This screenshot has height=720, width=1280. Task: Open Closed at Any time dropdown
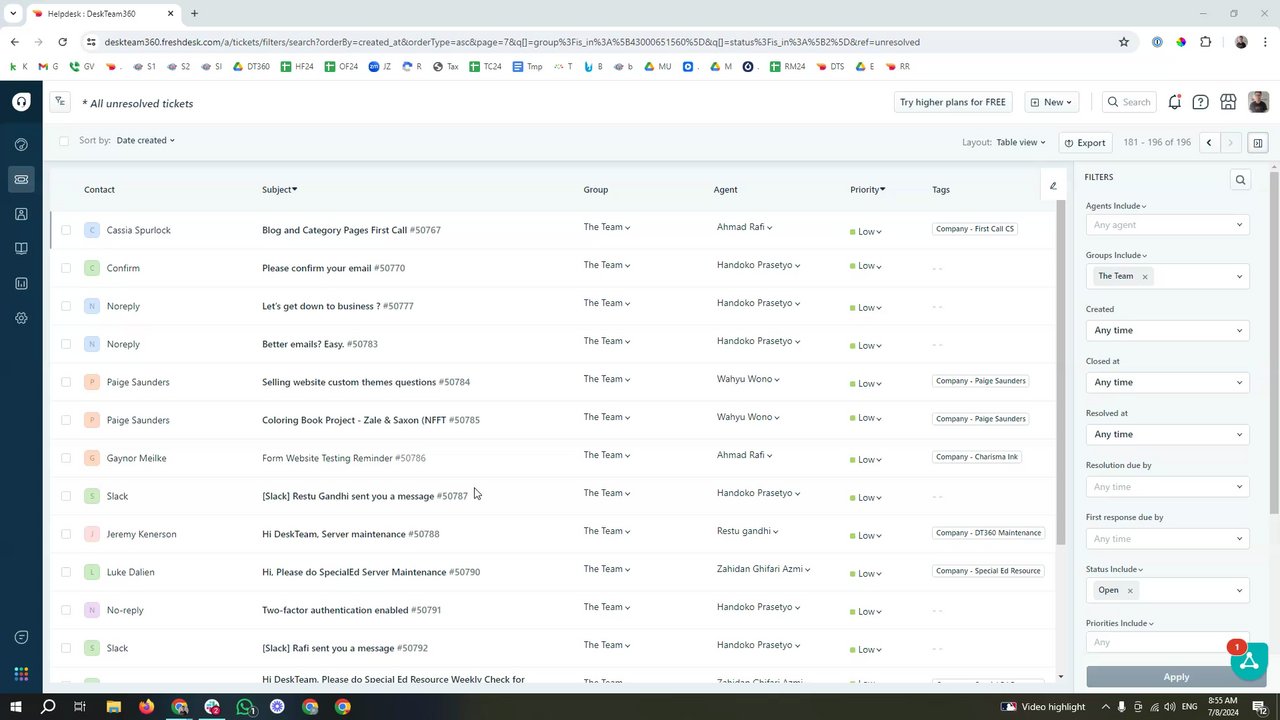[1167, 382]
